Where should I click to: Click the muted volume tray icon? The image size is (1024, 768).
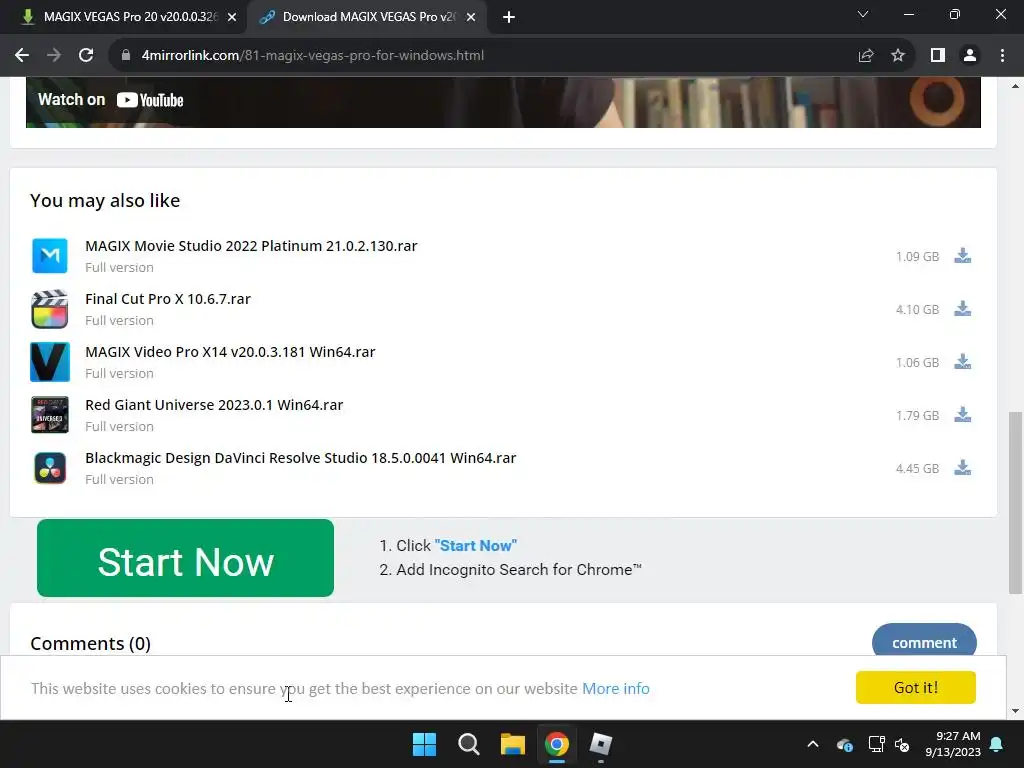point(902,744)
